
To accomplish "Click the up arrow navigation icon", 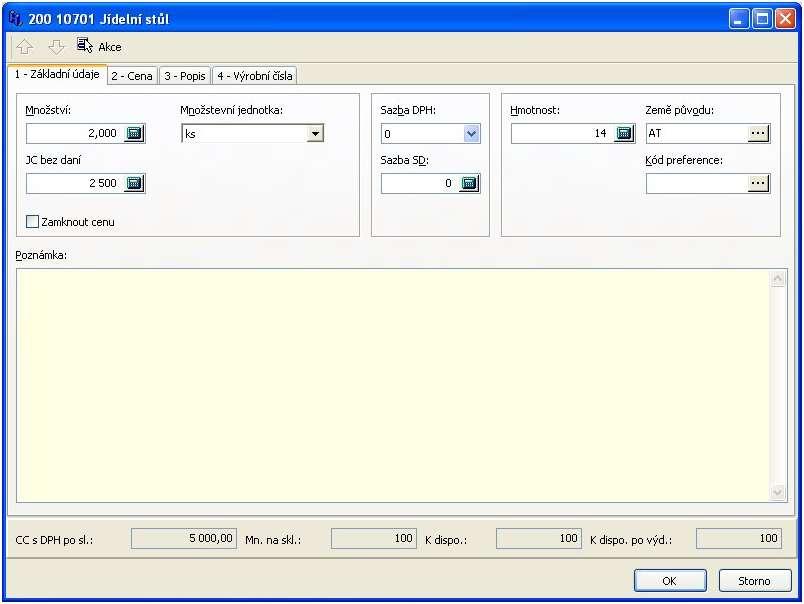I will pyautogui.click(x=25, y=47).
